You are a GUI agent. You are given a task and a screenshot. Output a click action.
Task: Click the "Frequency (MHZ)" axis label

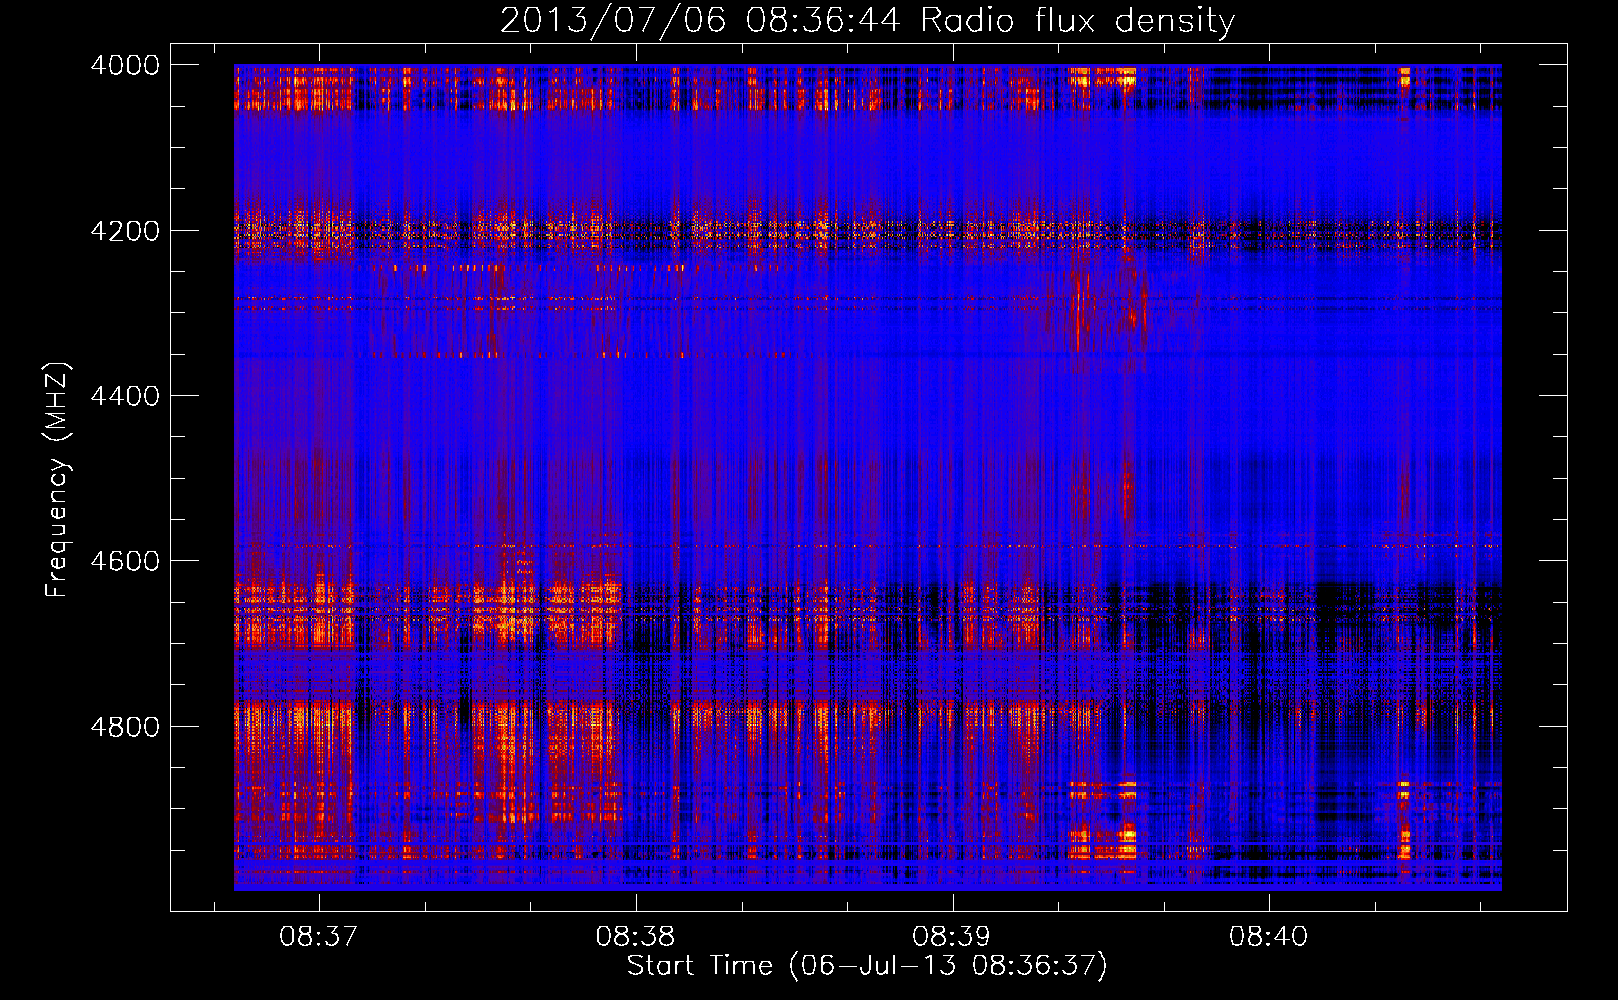click(x=57, y=480)
